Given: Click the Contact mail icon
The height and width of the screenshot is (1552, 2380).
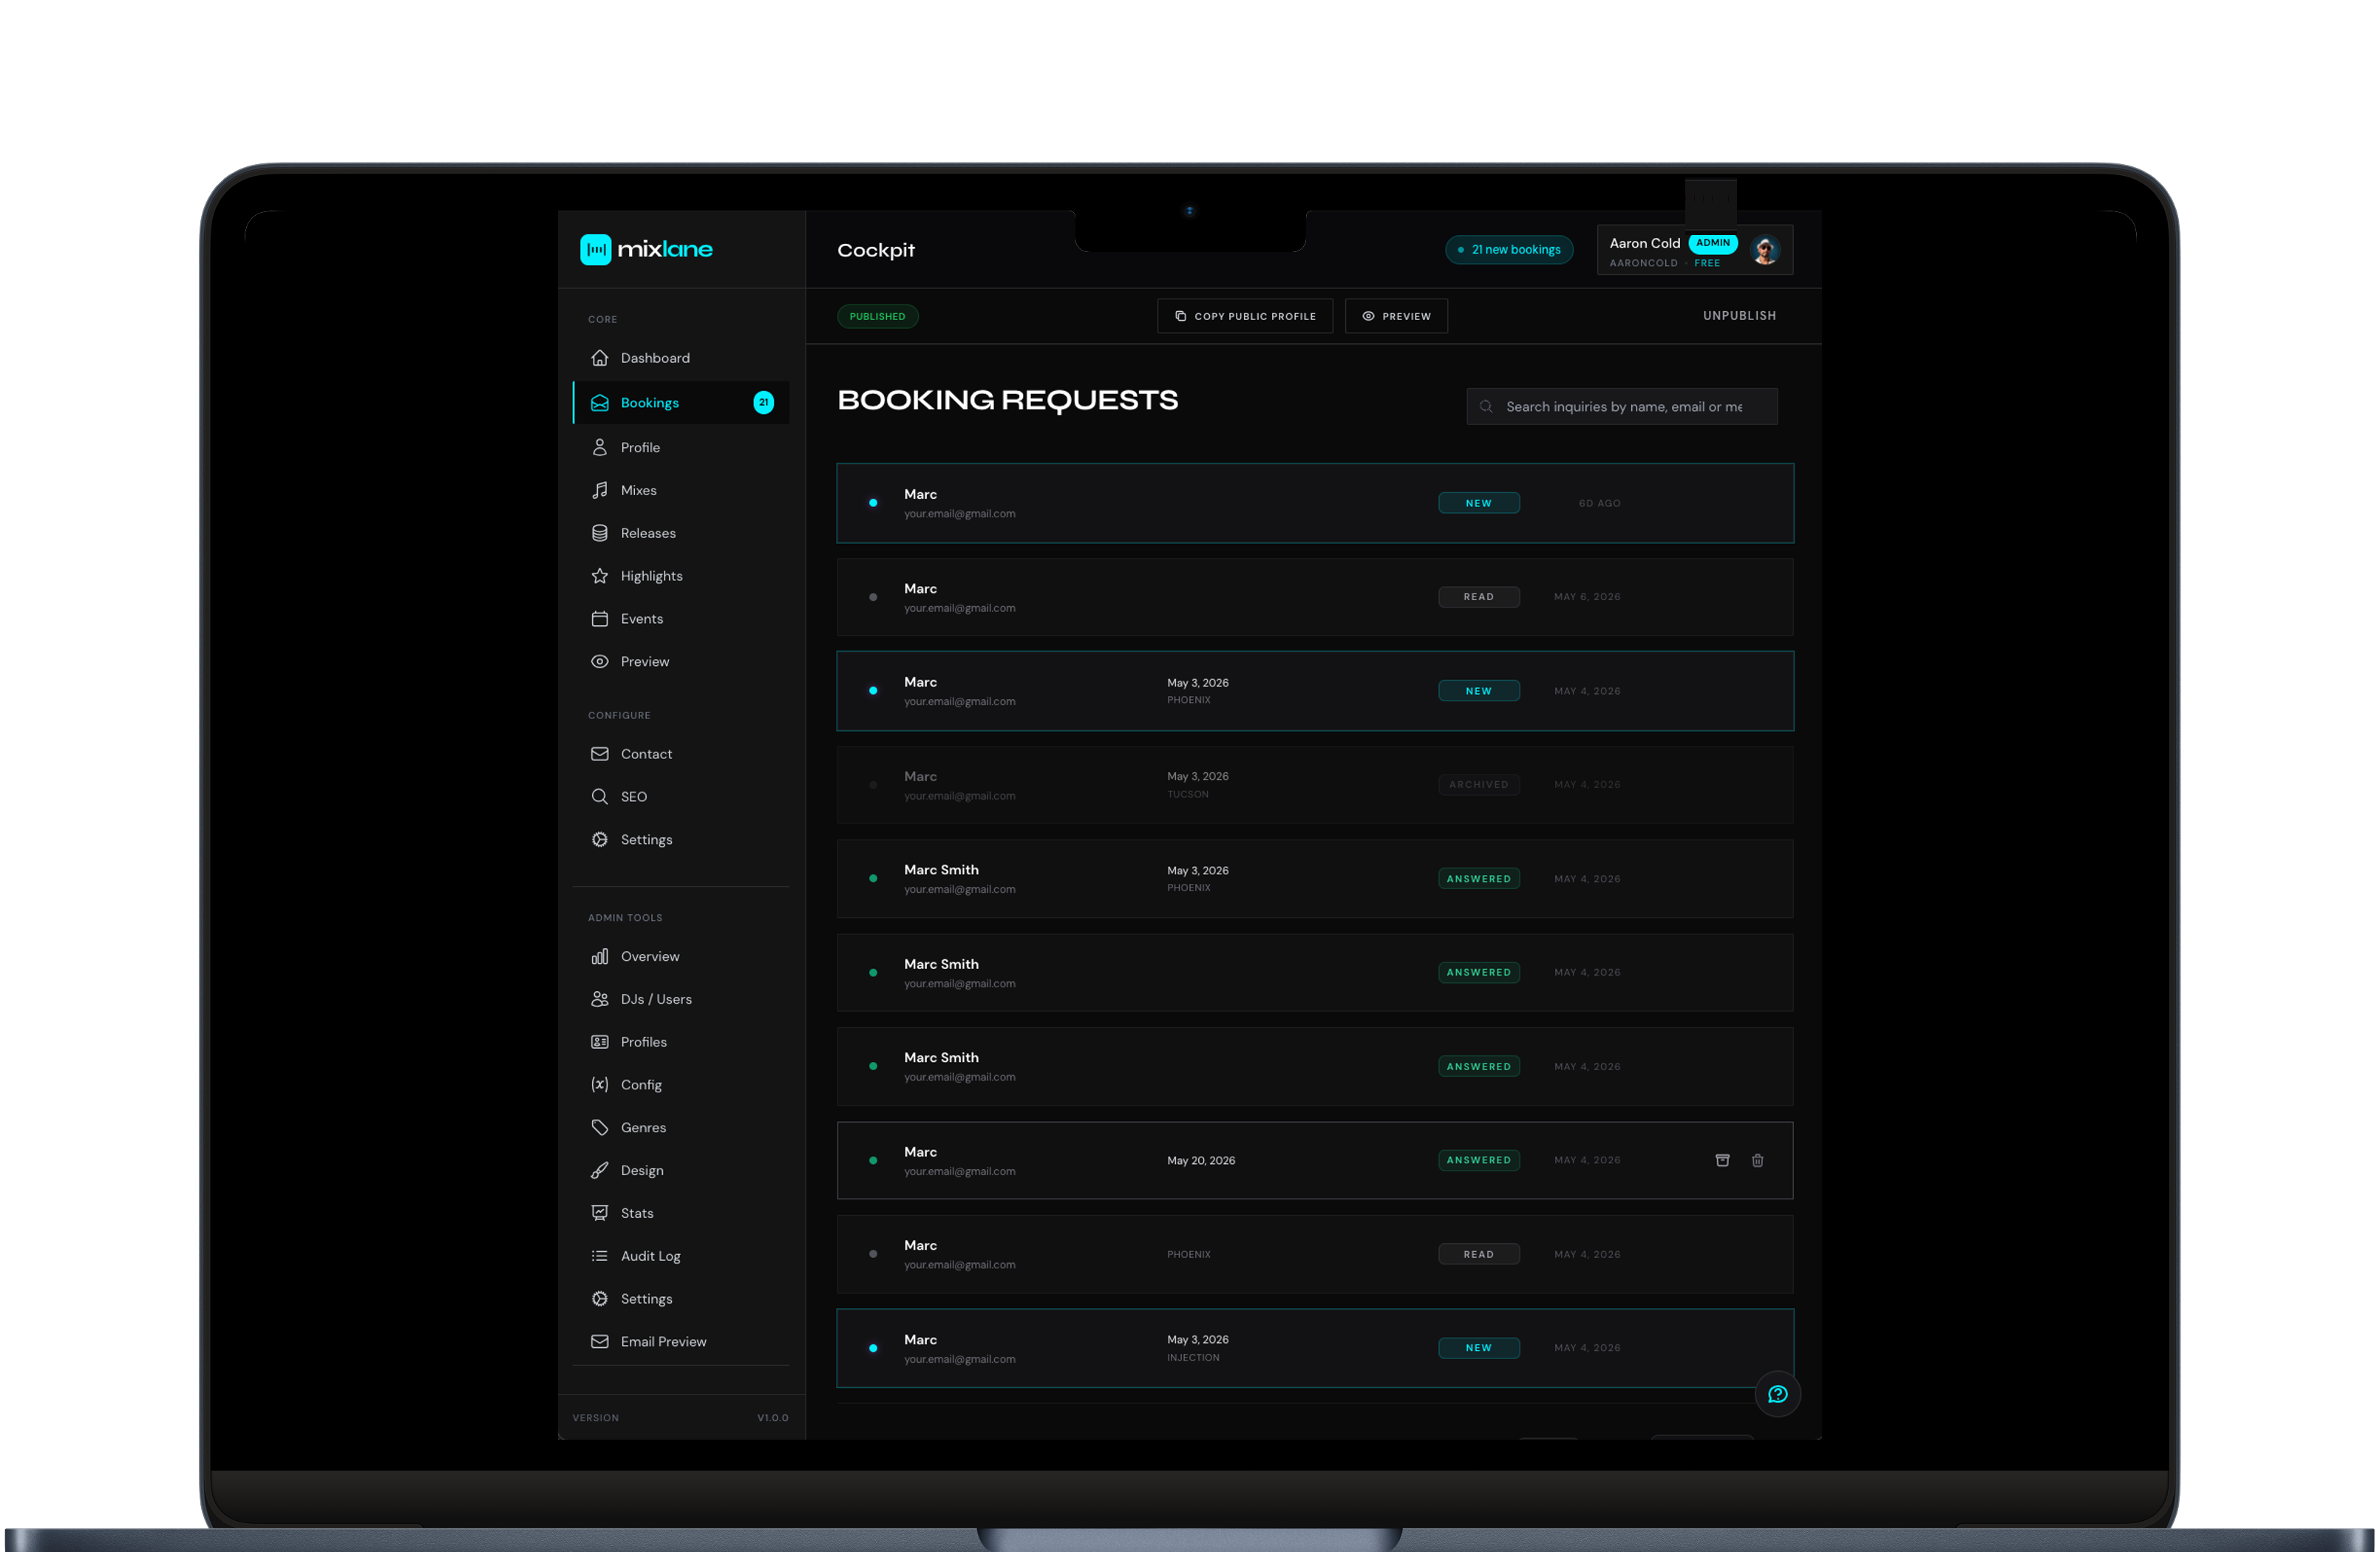Looking at the screenshot, I should [x=600, y=754].
